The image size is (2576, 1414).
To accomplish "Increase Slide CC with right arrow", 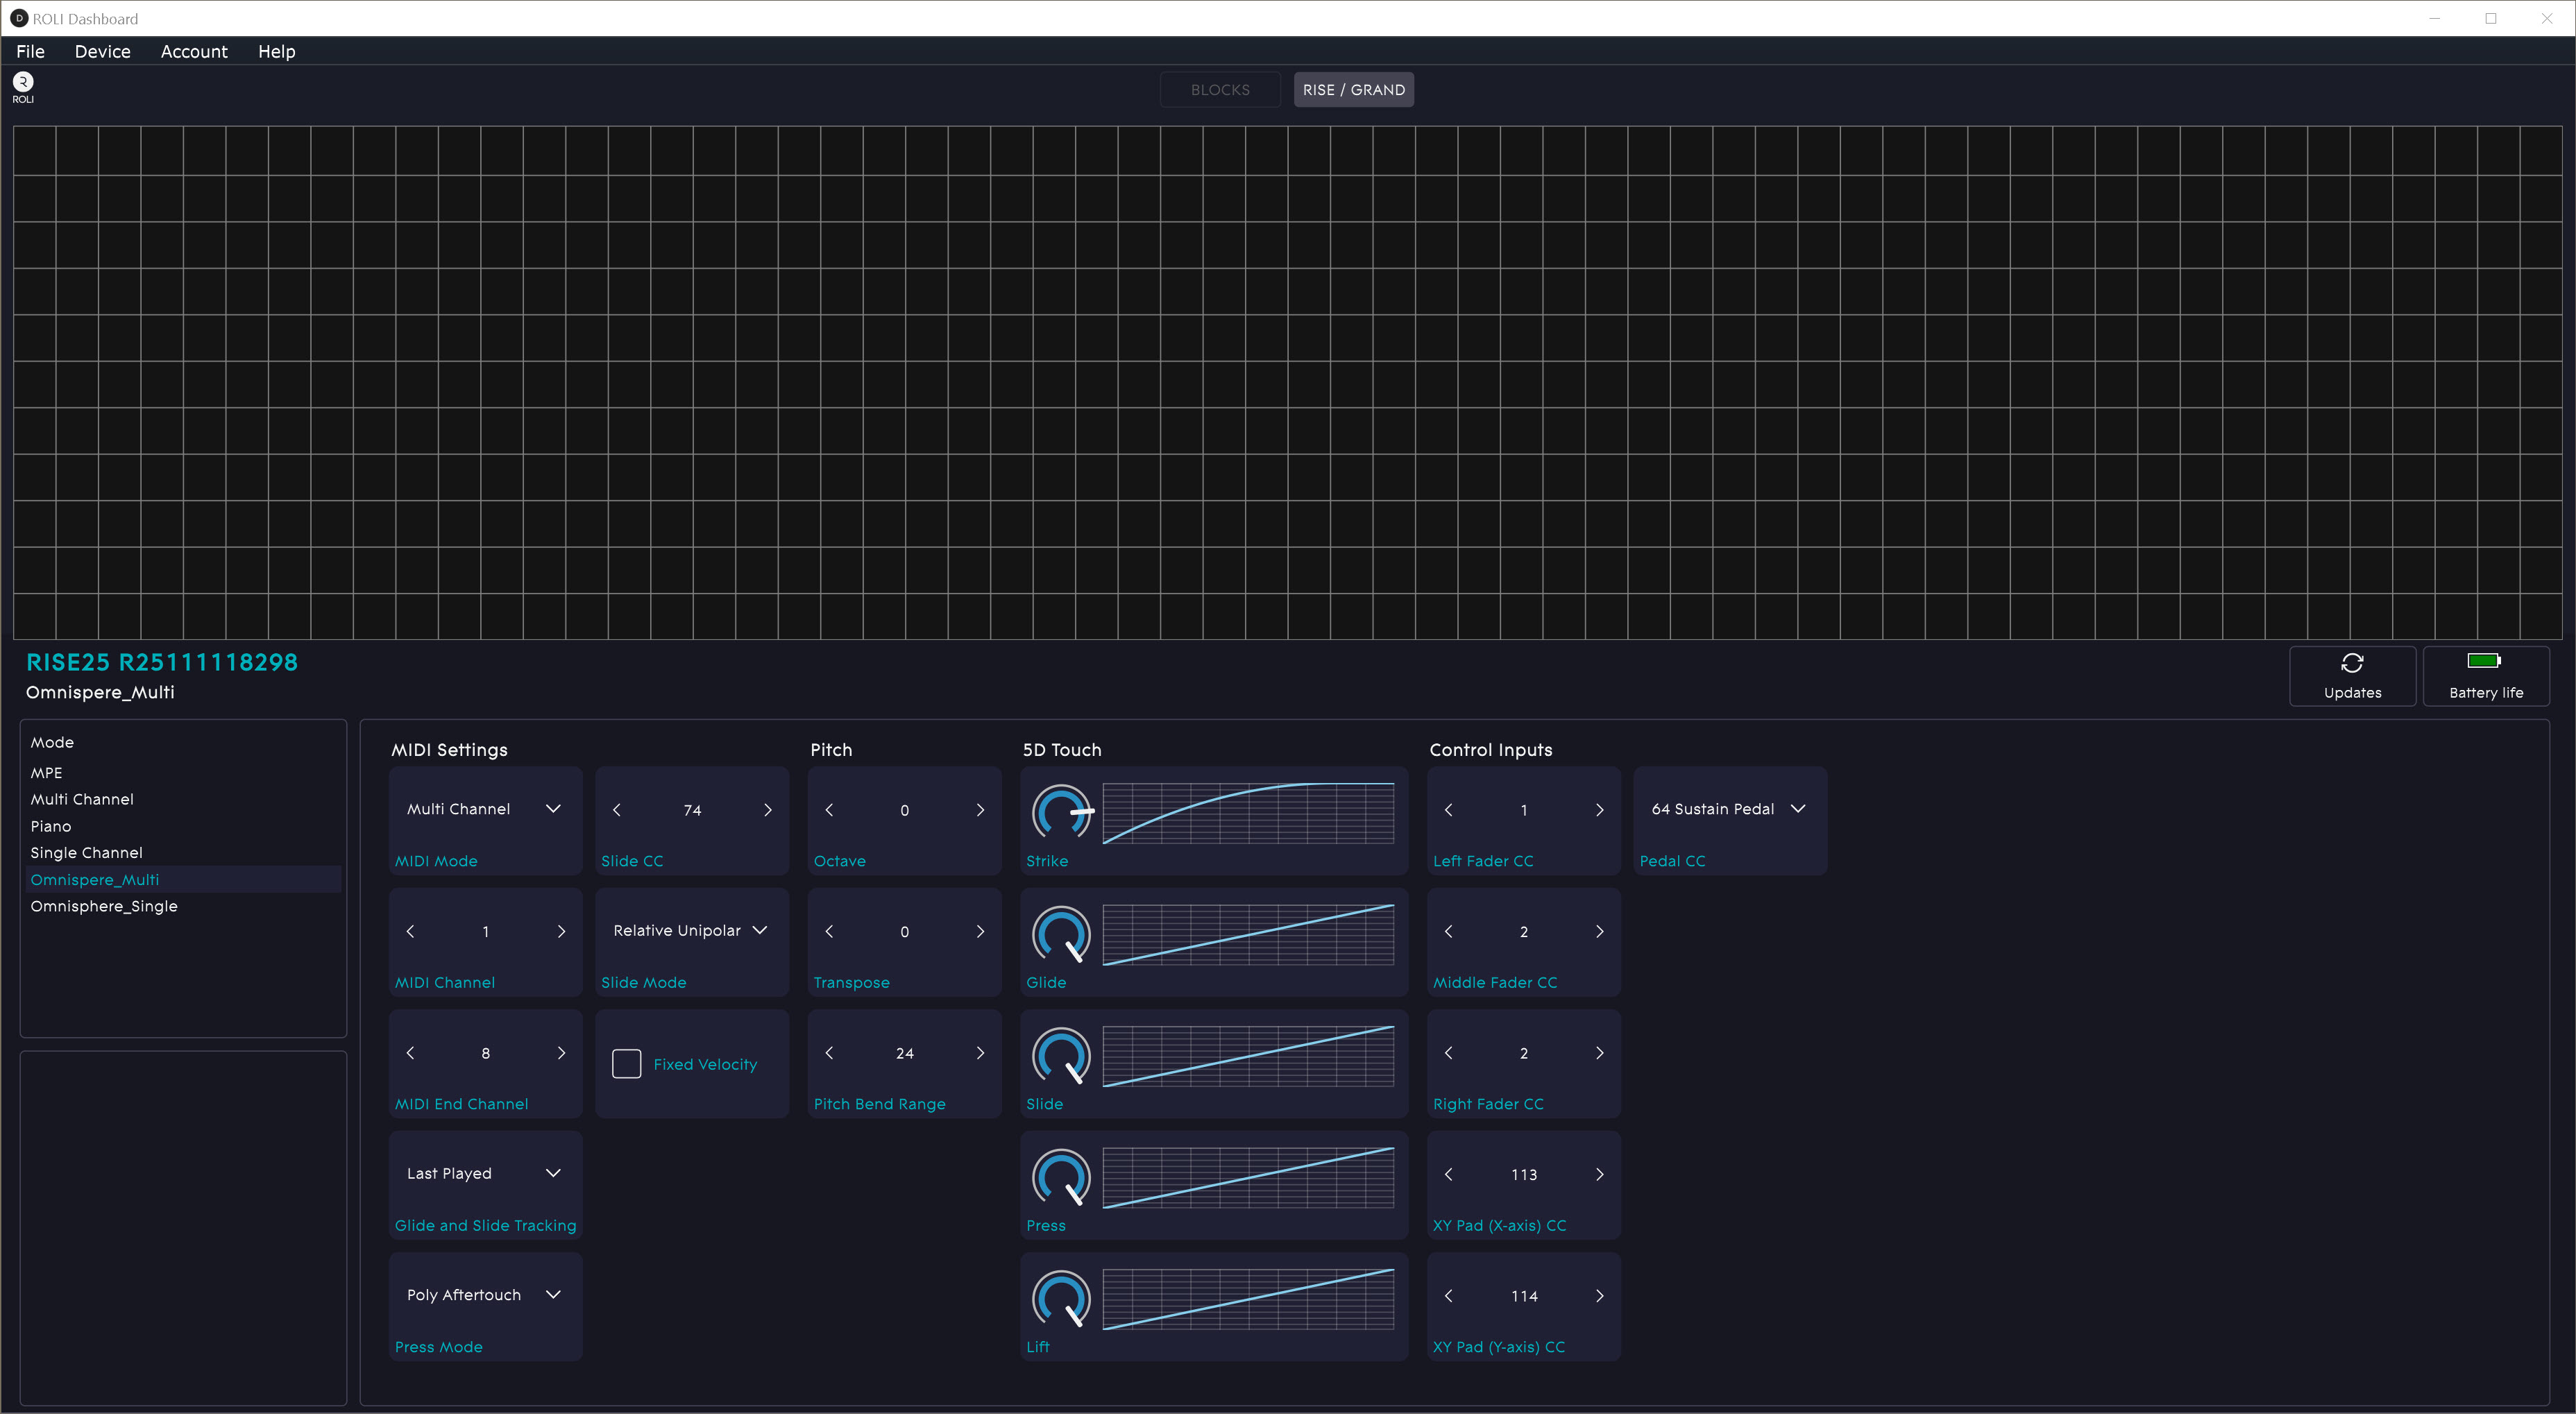I will [767, 810].
